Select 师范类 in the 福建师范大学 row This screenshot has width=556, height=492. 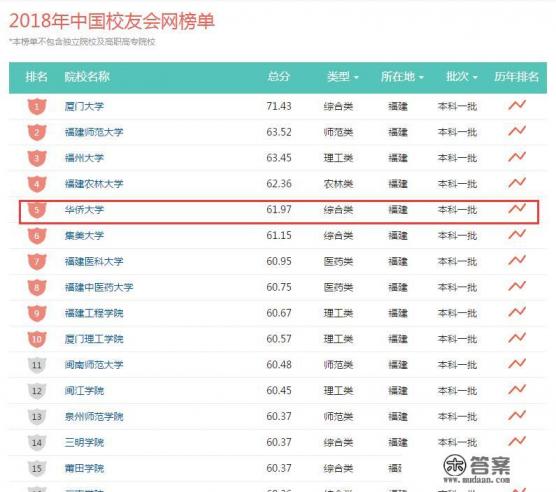click(338, 132)
